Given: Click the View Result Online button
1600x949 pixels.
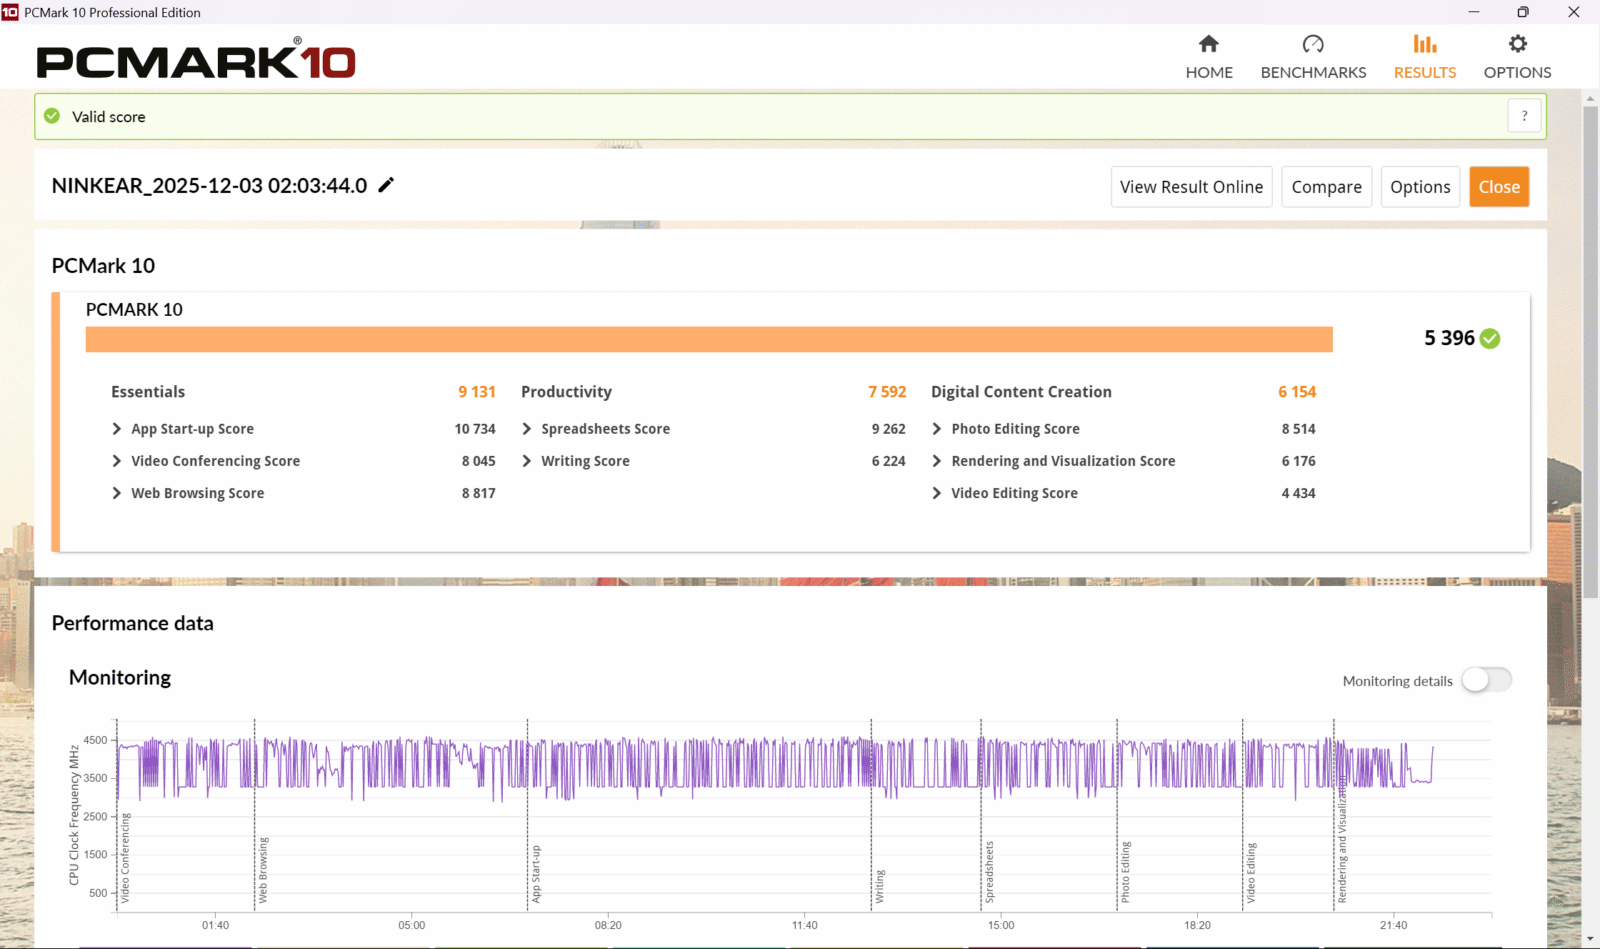Looking at the screenshot, I should click(x=1191, y=187).
